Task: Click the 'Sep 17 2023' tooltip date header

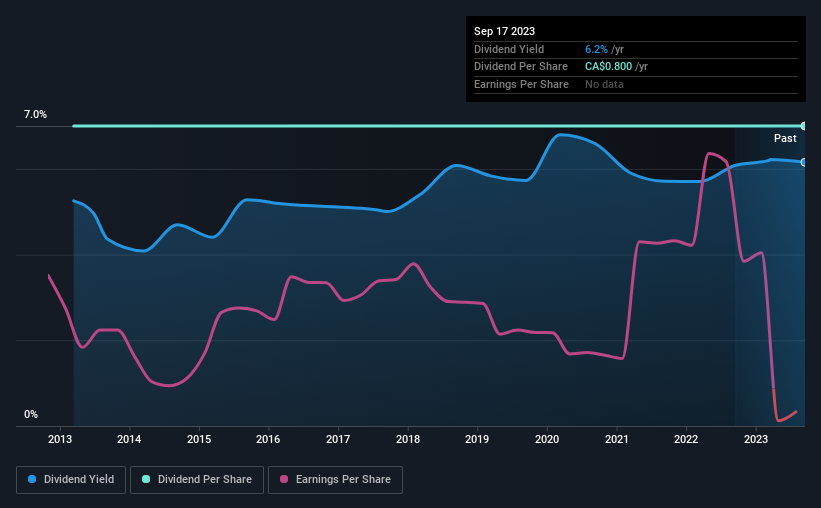Action: (507, 31)
